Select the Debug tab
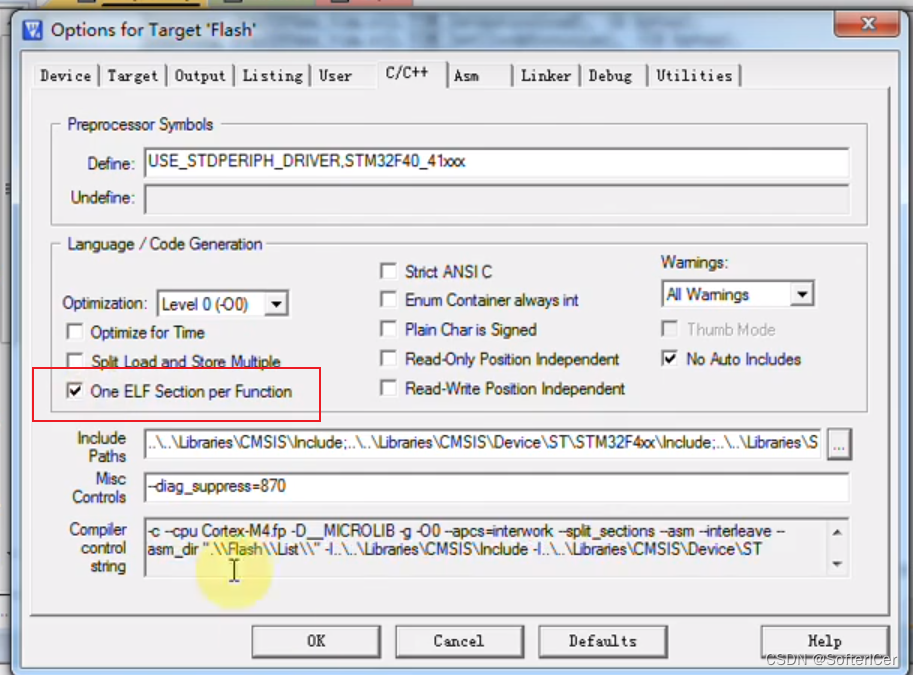Viewport: 913px width, 675px height. [611, 74]
